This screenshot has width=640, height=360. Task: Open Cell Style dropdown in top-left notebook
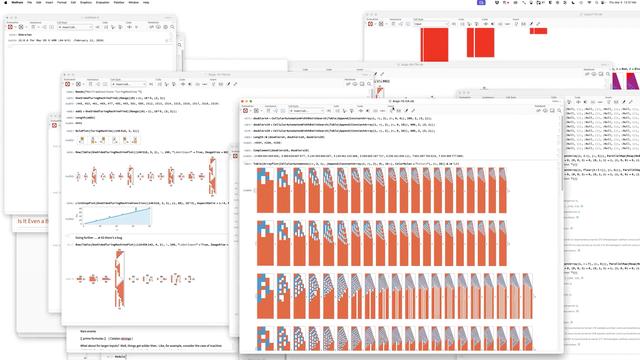75,27
